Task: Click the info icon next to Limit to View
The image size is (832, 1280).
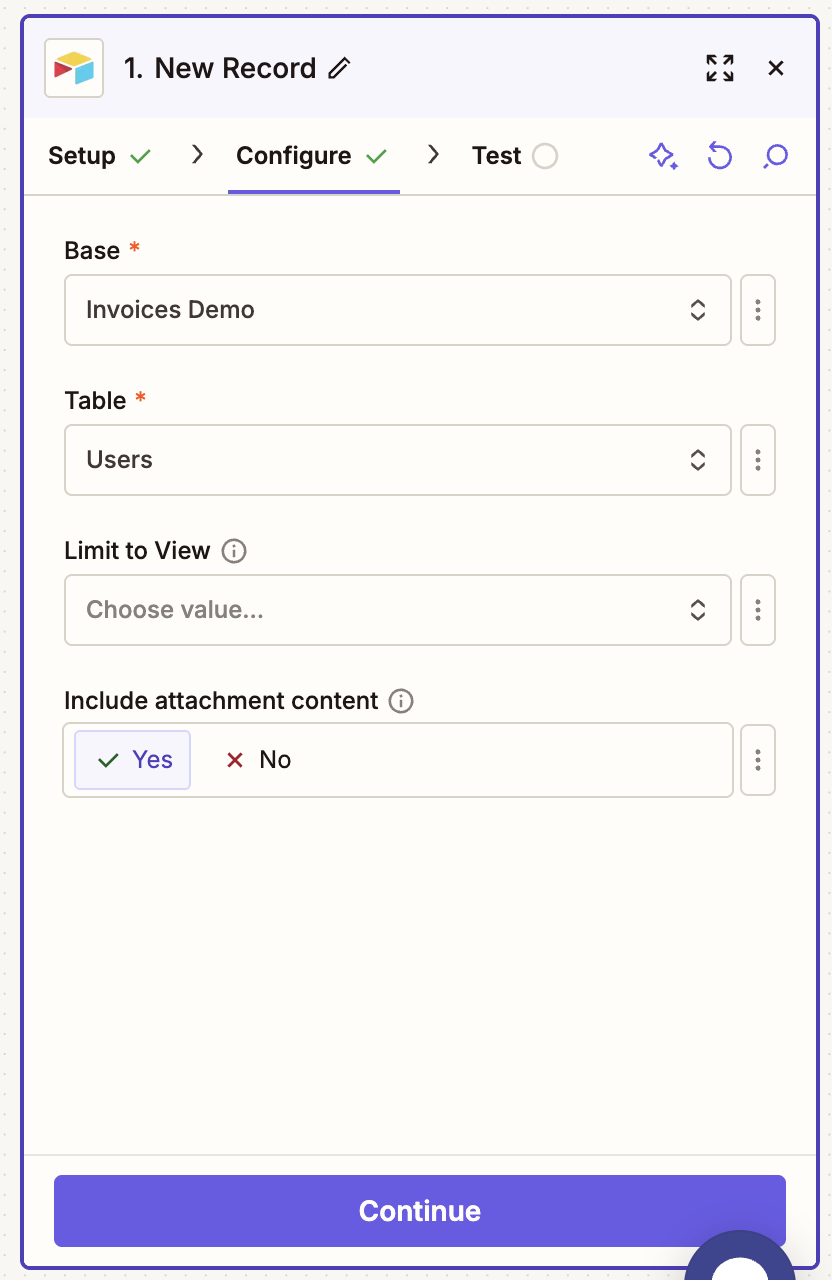Action: (234, 551)
